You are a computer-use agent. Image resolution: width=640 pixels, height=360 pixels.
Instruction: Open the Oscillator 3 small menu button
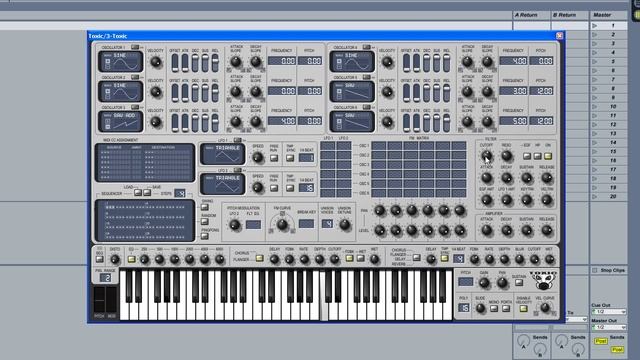[x=135, y=107]
